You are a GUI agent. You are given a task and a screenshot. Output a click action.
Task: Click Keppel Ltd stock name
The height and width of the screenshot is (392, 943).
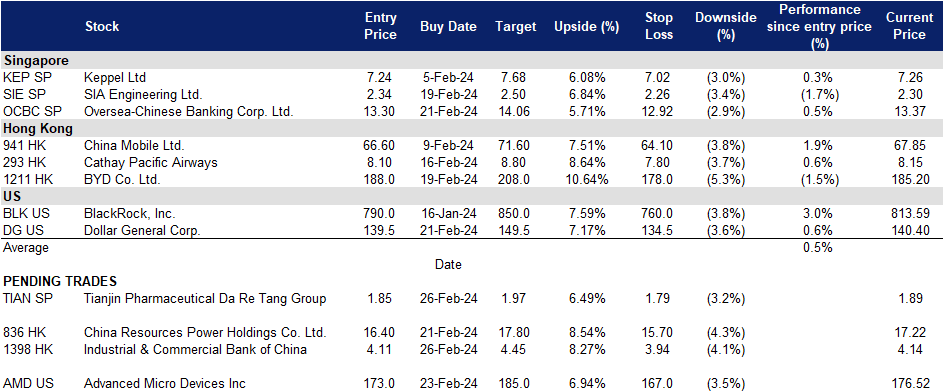(115, 78)
